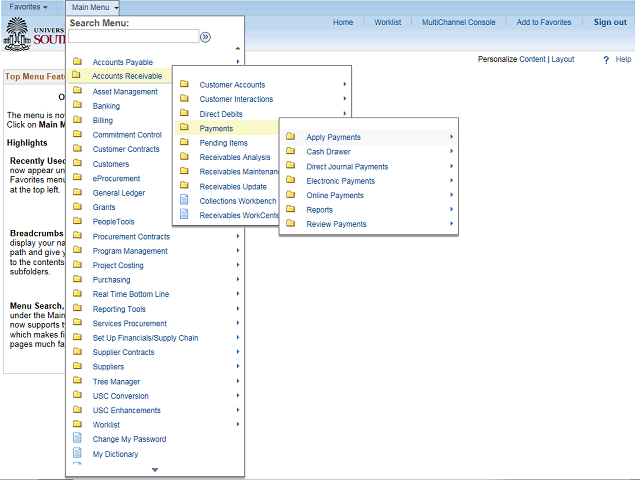Viewport: 640px width, 480px height.
Task: Click the search go button icon
Action: click(205, 37)
